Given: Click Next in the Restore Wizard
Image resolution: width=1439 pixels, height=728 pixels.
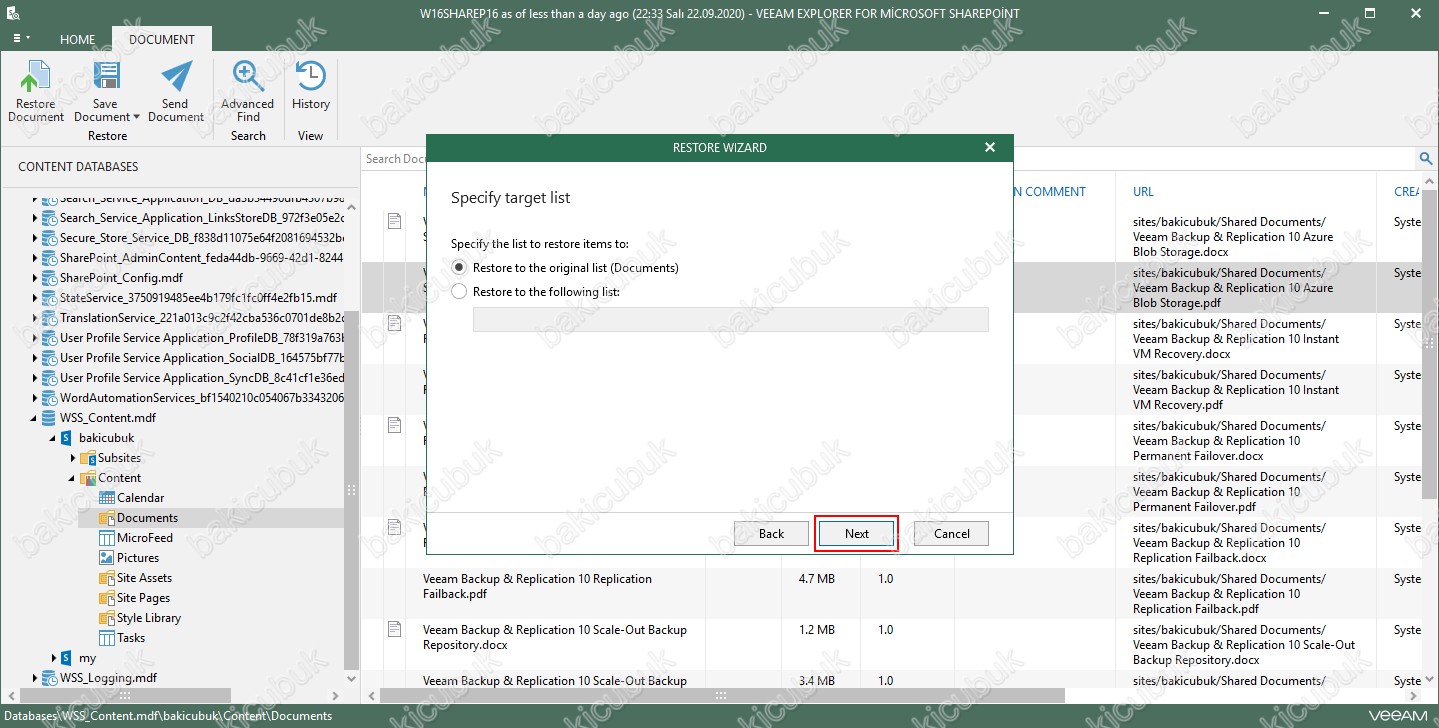Looking at the screenshot, I should coord(857,534).
